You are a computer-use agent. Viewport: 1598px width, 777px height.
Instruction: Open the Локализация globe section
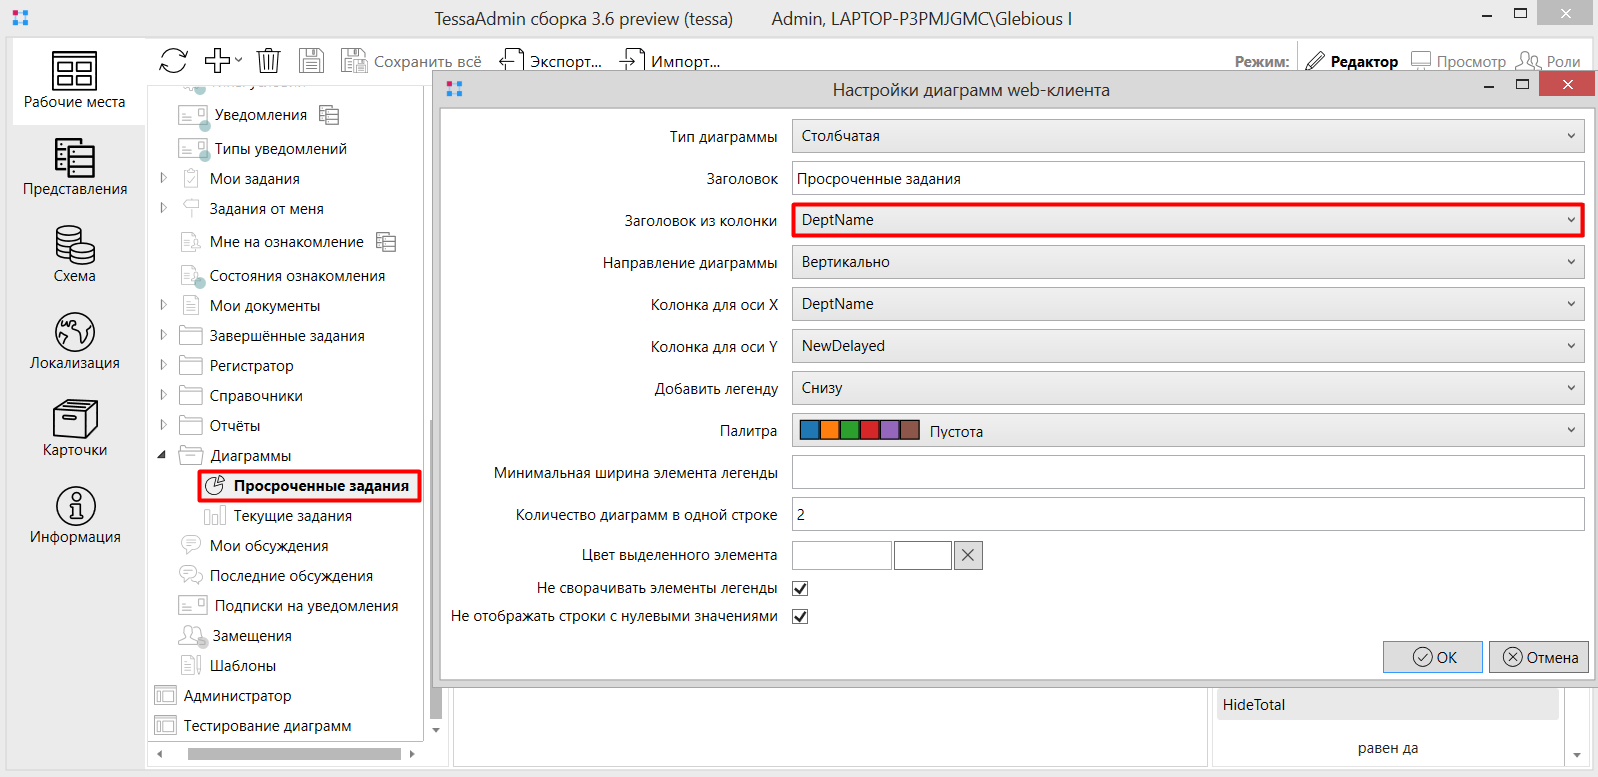[75, 340]
